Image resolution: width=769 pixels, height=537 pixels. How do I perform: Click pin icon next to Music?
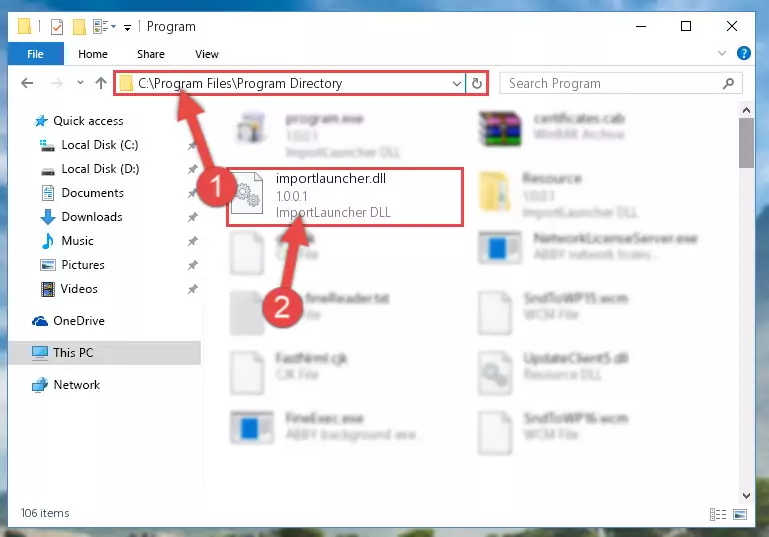[193, 241]
